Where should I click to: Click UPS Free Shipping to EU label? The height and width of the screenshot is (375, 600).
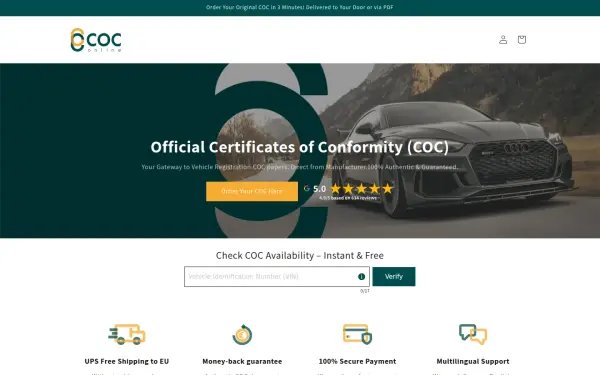click(127, 362)
